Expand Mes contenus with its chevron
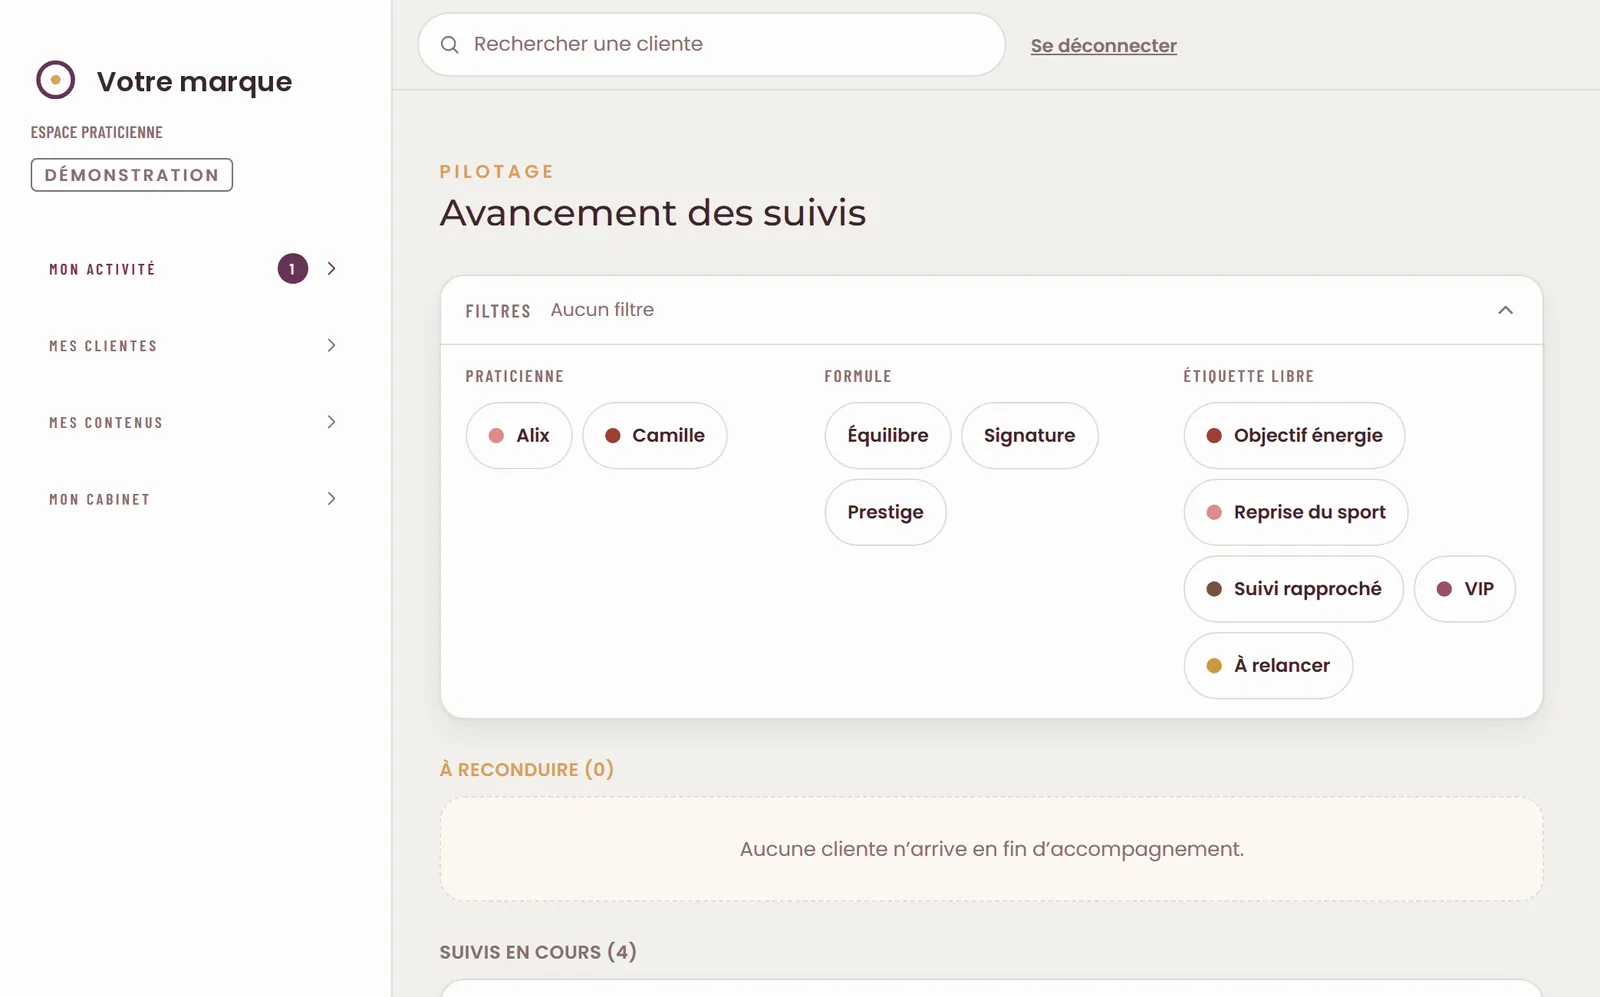This screenshot has height=997, width=1600. 331,423
